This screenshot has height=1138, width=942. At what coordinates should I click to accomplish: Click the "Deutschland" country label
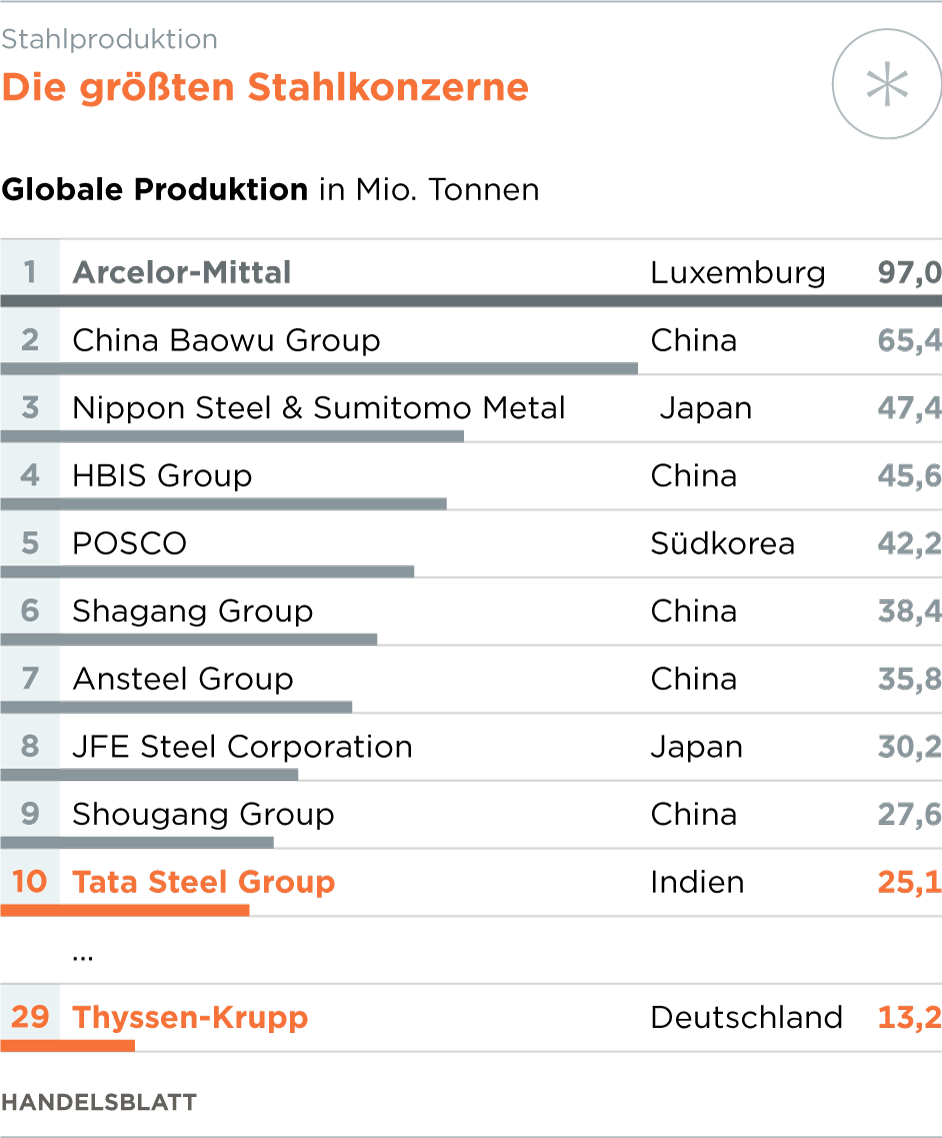point(746,1017)
